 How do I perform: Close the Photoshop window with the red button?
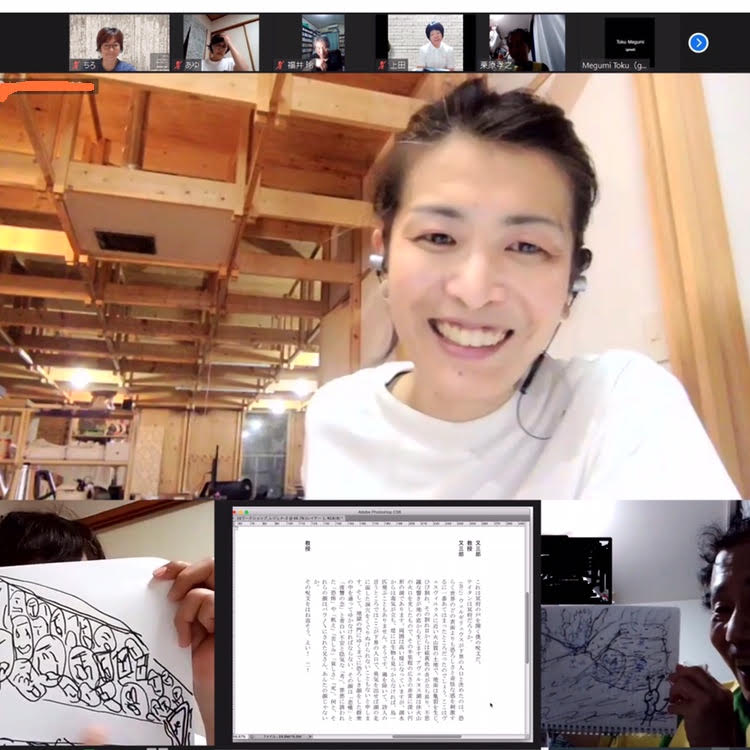coord(236,512)
